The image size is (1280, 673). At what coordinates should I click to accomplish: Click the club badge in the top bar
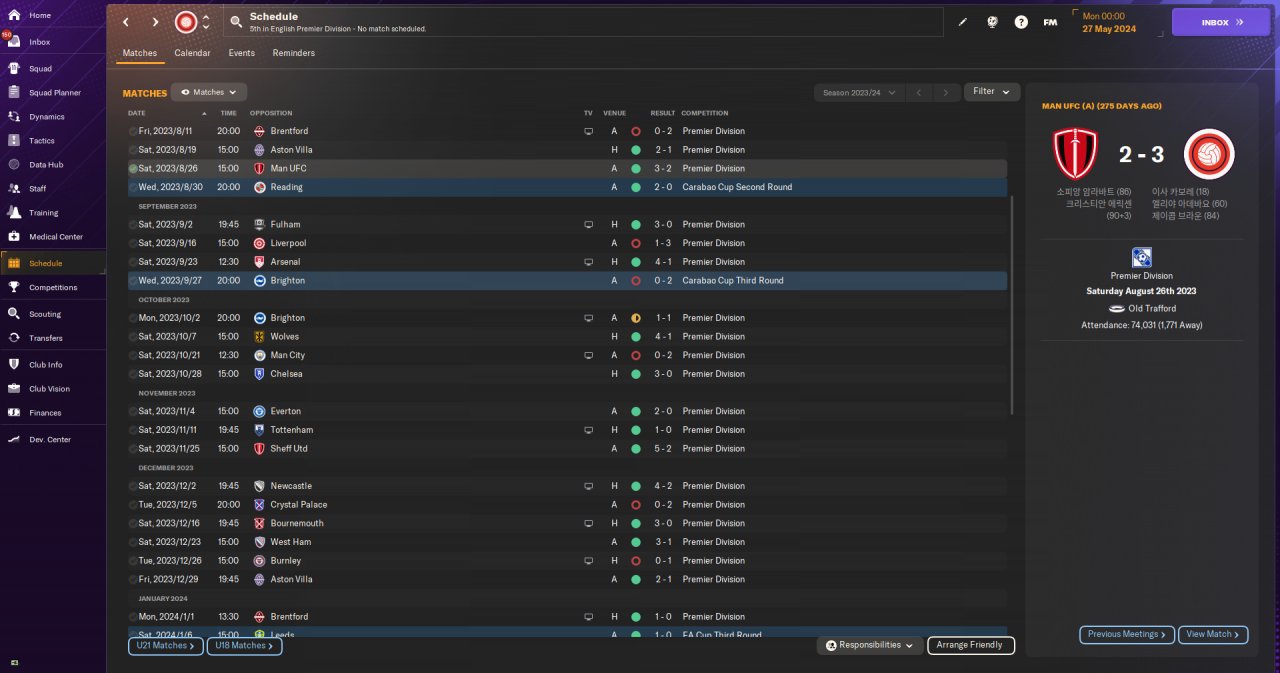(x=186, y=22)
